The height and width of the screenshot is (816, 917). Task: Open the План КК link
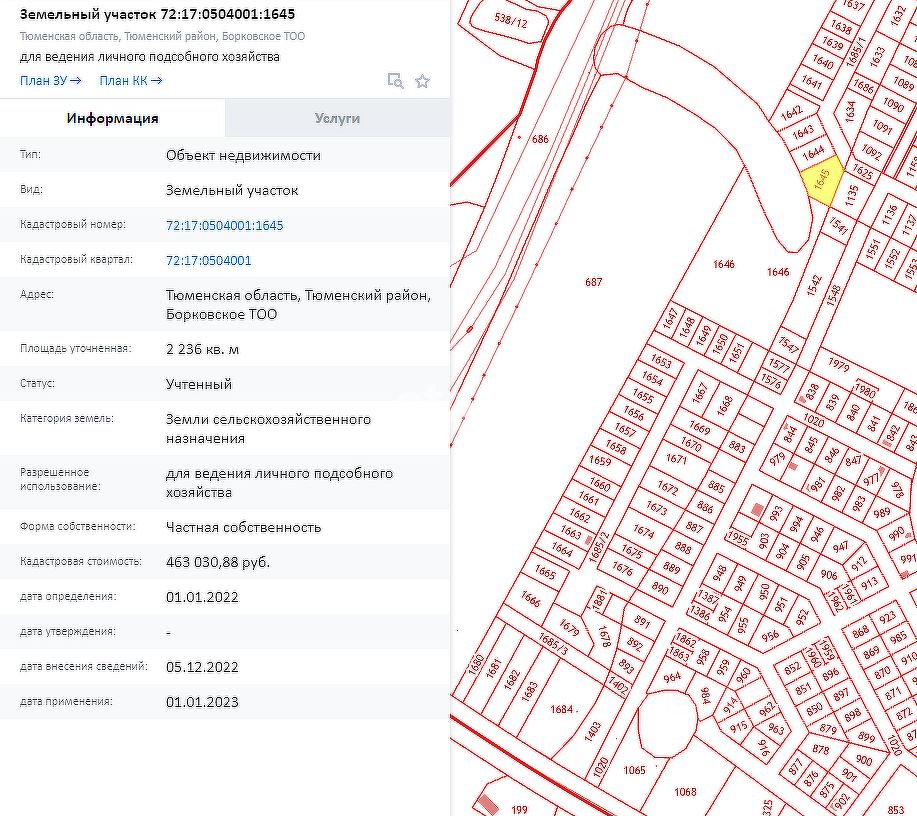click(x=130, y=81)
